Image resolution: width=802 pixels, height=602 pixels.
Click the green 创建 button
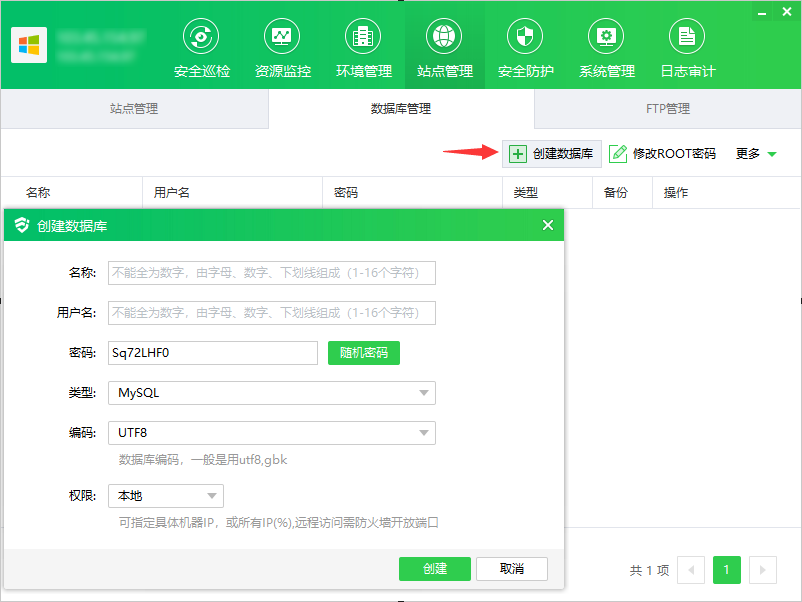(x=435, y=569)
